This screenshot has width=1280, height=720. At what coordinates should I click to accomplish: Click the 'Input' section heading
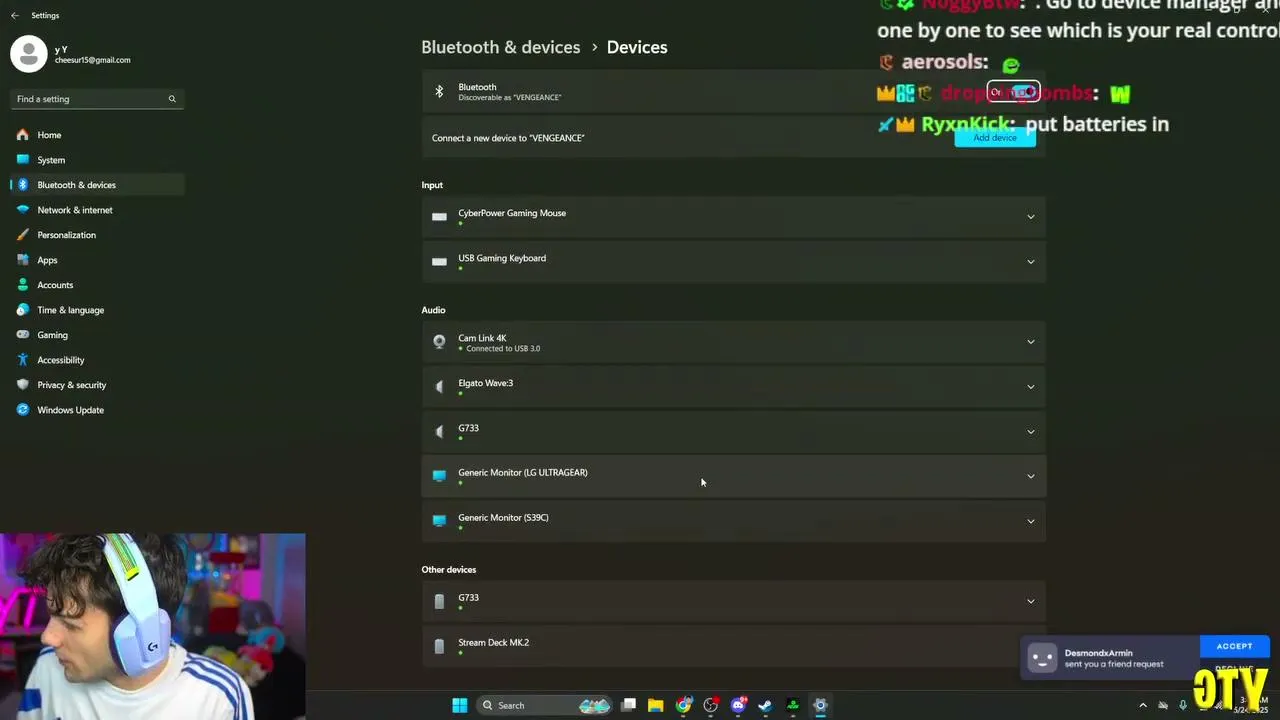[432, 185]
